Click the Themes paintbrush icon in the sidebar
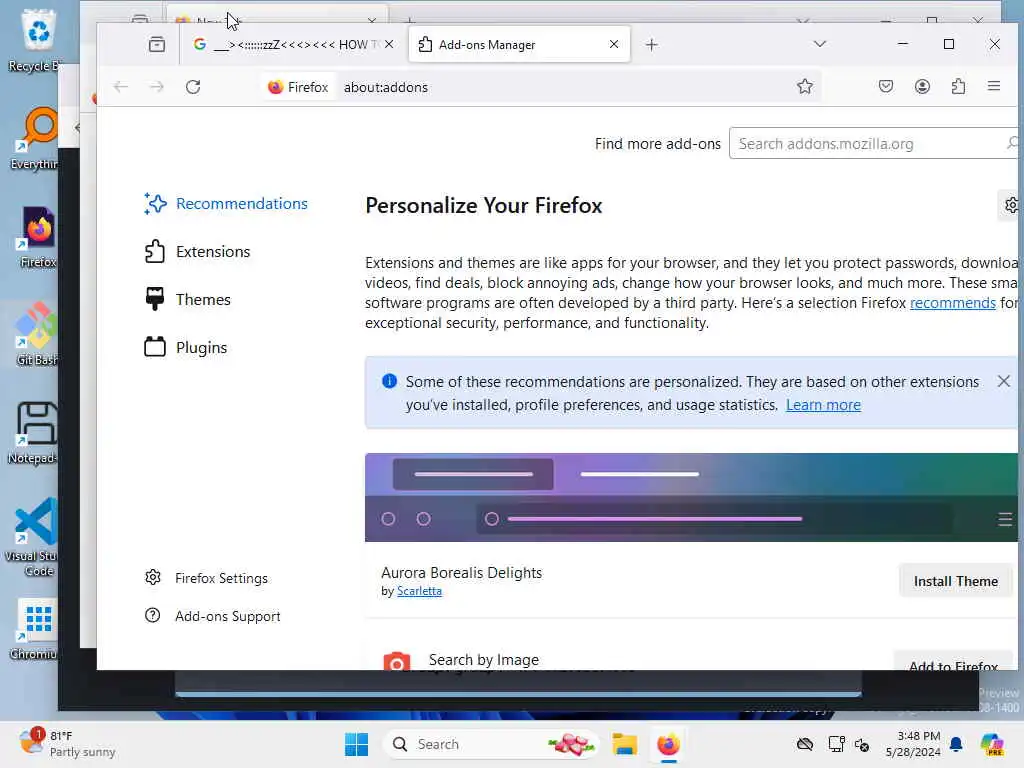The height and width of the screenshot is (768, 1024). point(155,299)
